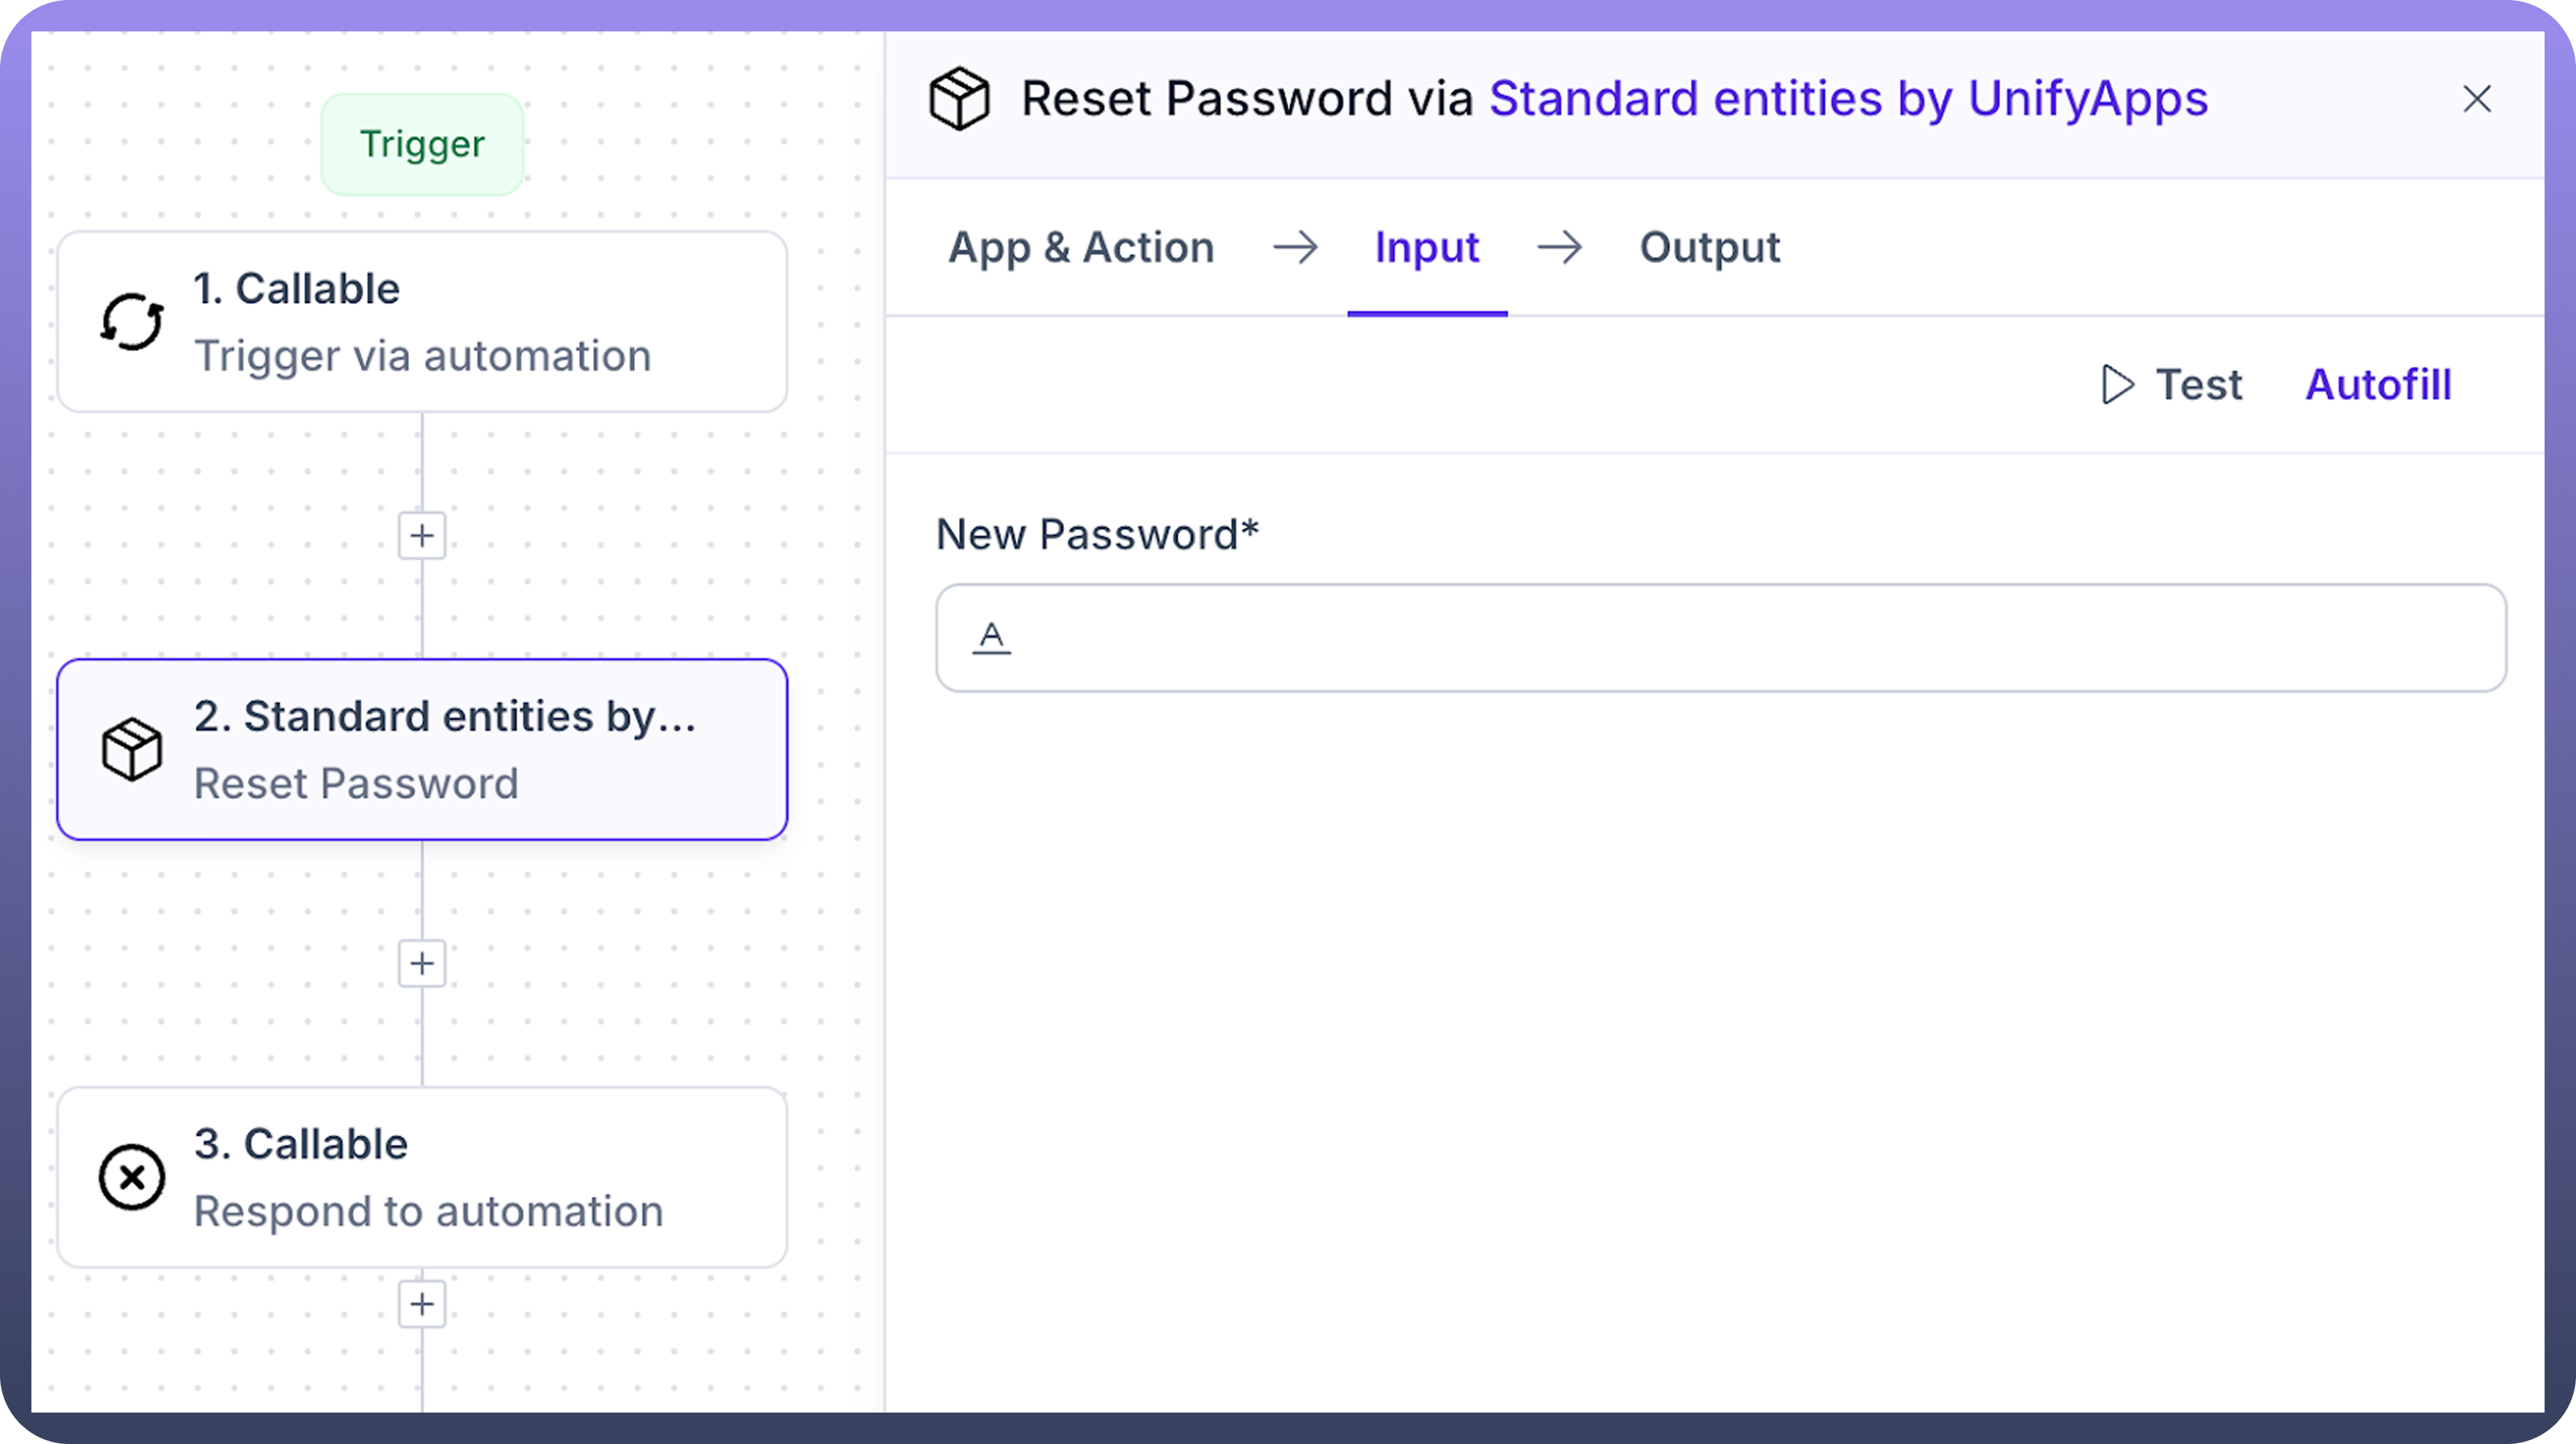Screen dimensions: 2576x1444
Task: Add step below Reset Password using plus
Action: coord(422,963)
